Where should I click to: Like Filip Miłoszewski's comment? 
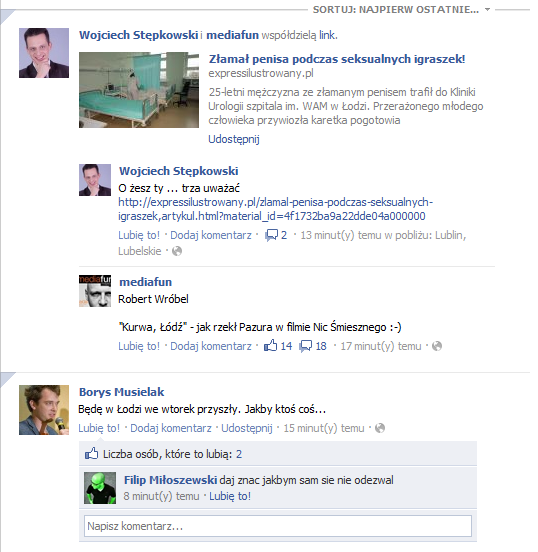230,496
